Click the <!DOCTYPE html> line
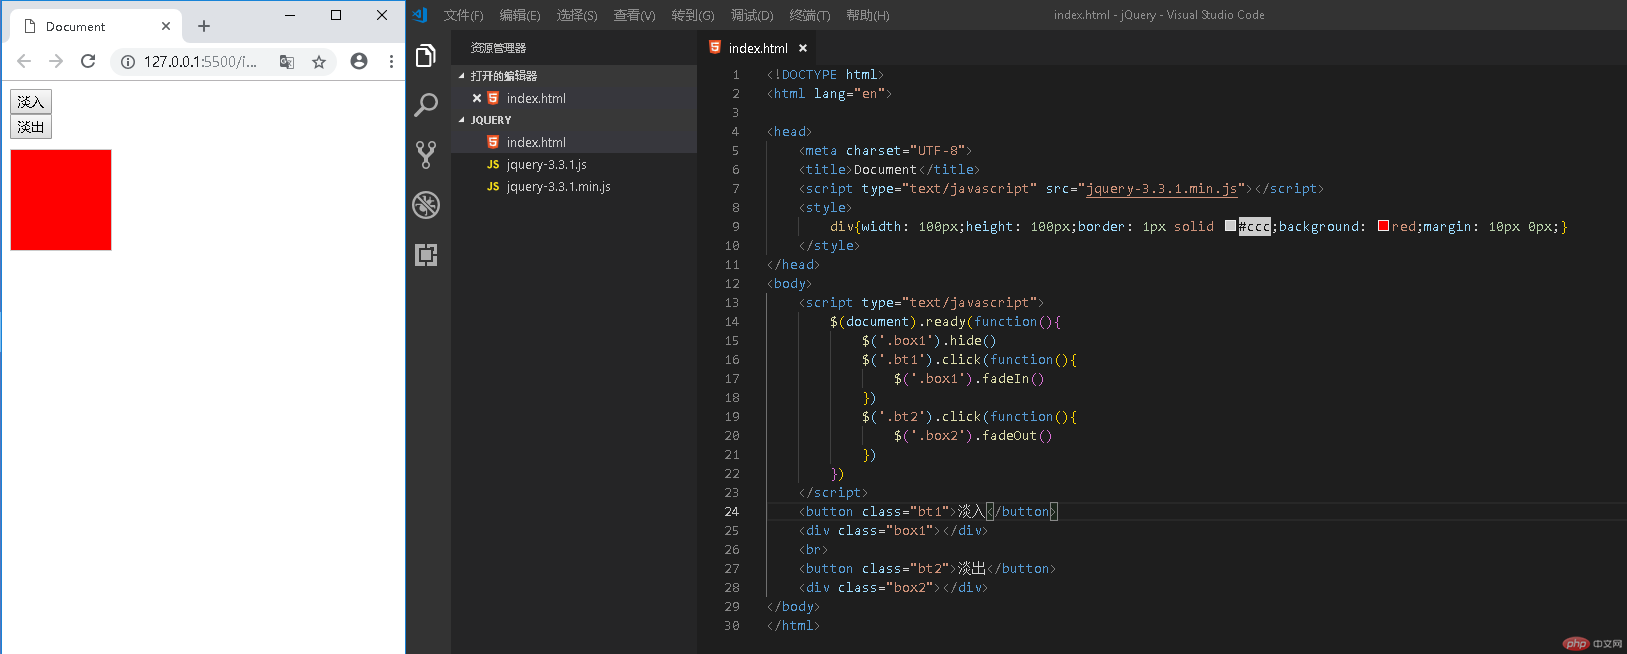Image resolution: width=1627 pixels, height=654 pixels. (825, 74)
